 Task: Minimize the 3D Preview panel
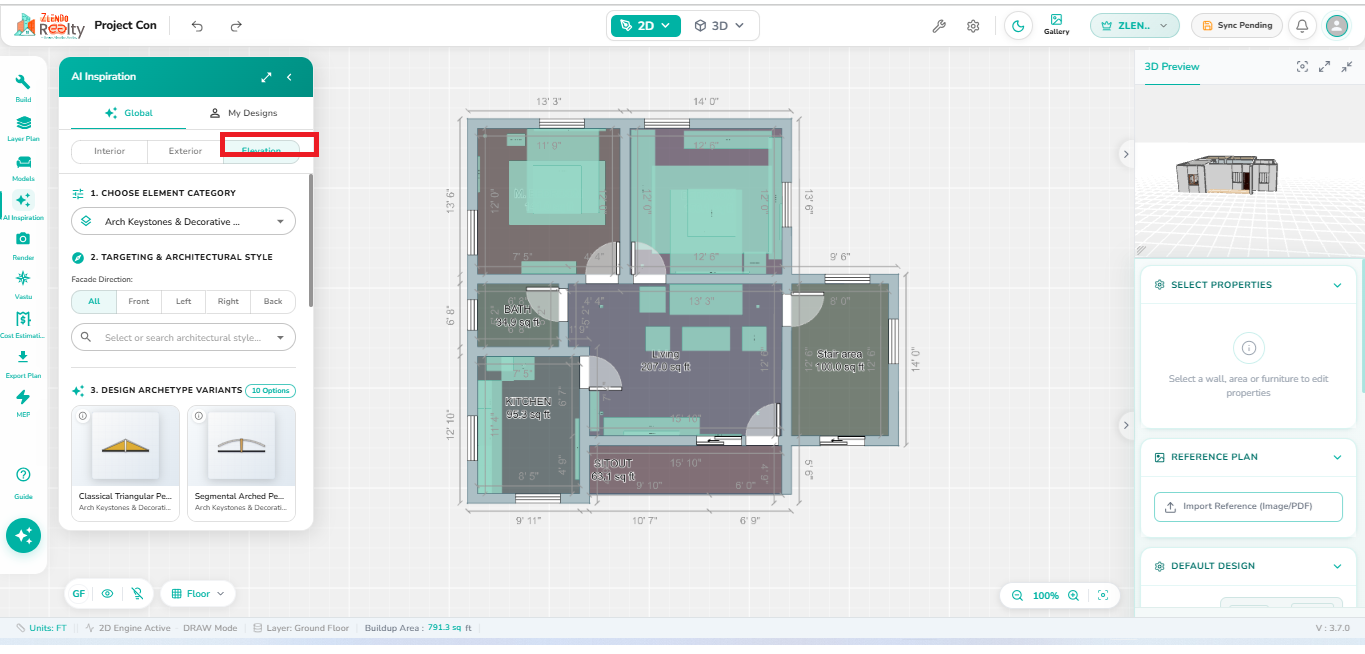[x=1347, y=66]
